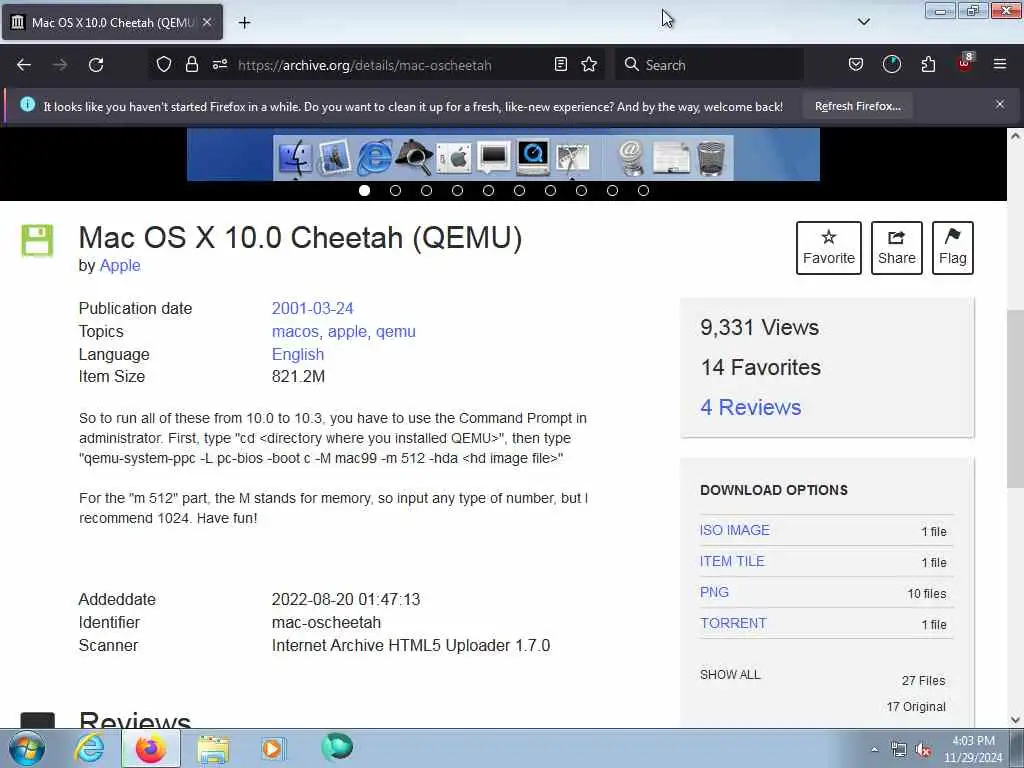Click the Mac OS X dock screenshot preview

click(503, 155)
